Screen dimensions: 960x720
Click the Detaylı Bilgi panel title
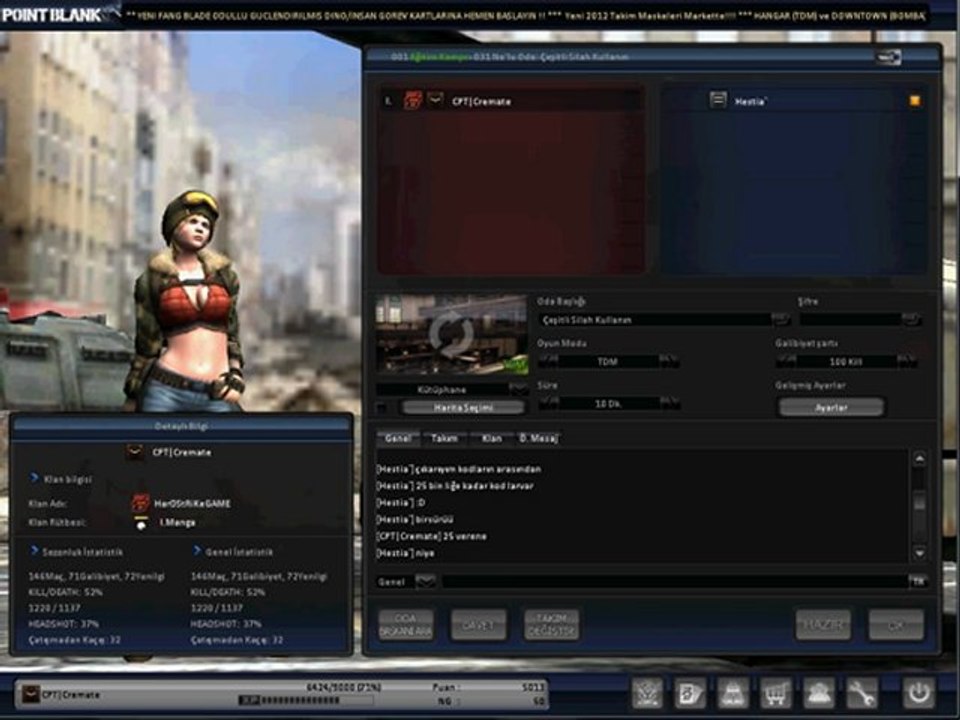[x=181, y=426]
